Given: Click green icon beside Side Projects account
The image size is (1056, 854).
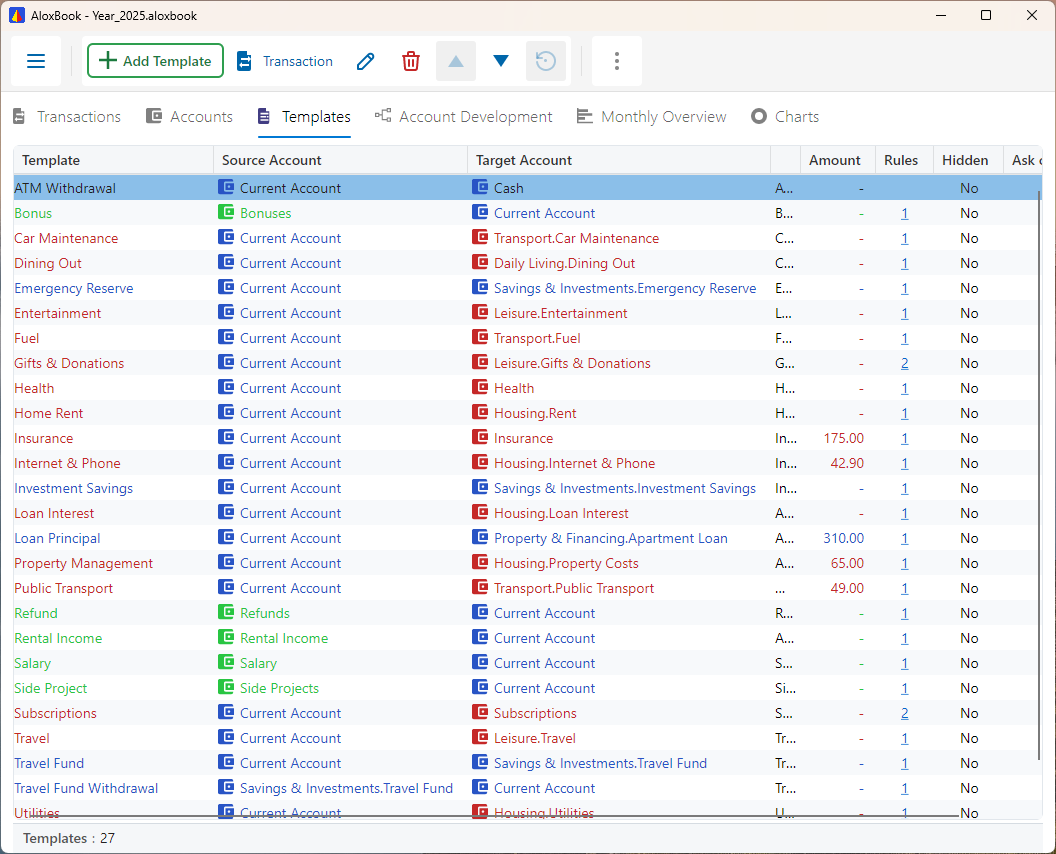Looking at the screenshot, I should [226, 687].
